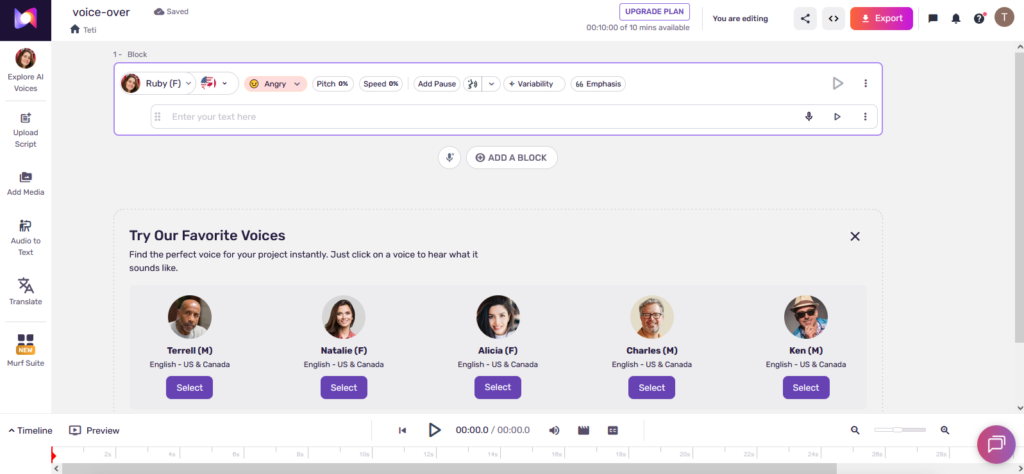Click the pronunciation icon beside Add Pause
The width and height of the screenshot is (1024, 474).
coord(472,84)
